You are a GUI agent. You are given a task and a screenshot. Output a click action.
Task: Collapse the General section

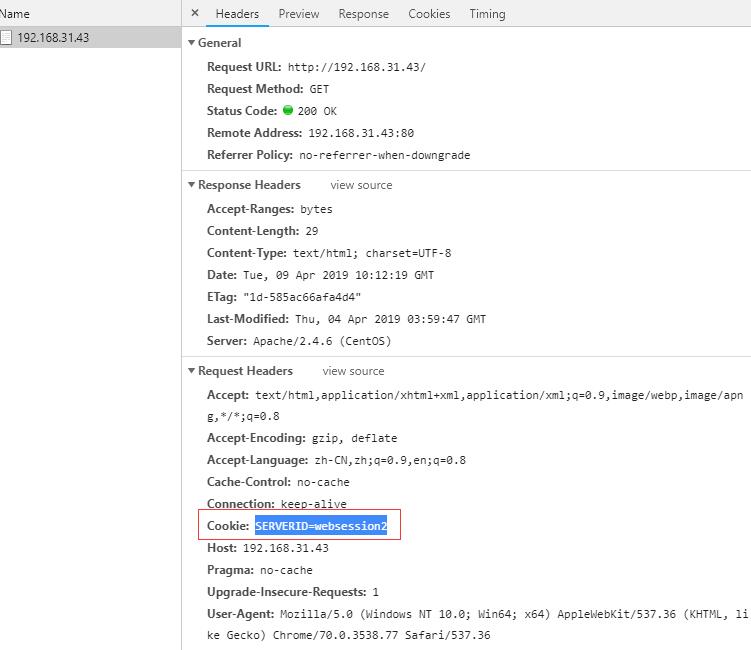coord(192,43)
